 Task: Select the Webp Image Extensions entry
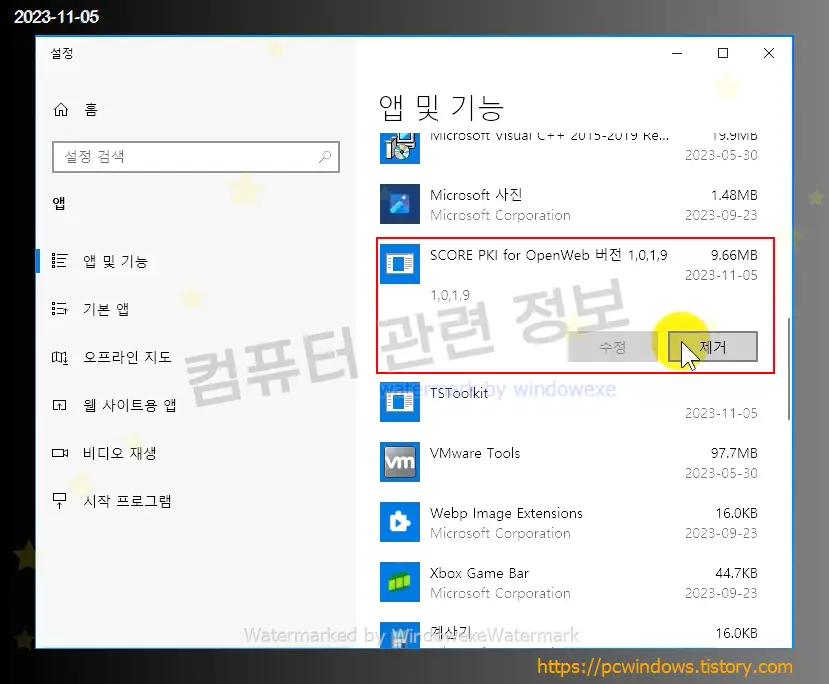coord(569,522)
